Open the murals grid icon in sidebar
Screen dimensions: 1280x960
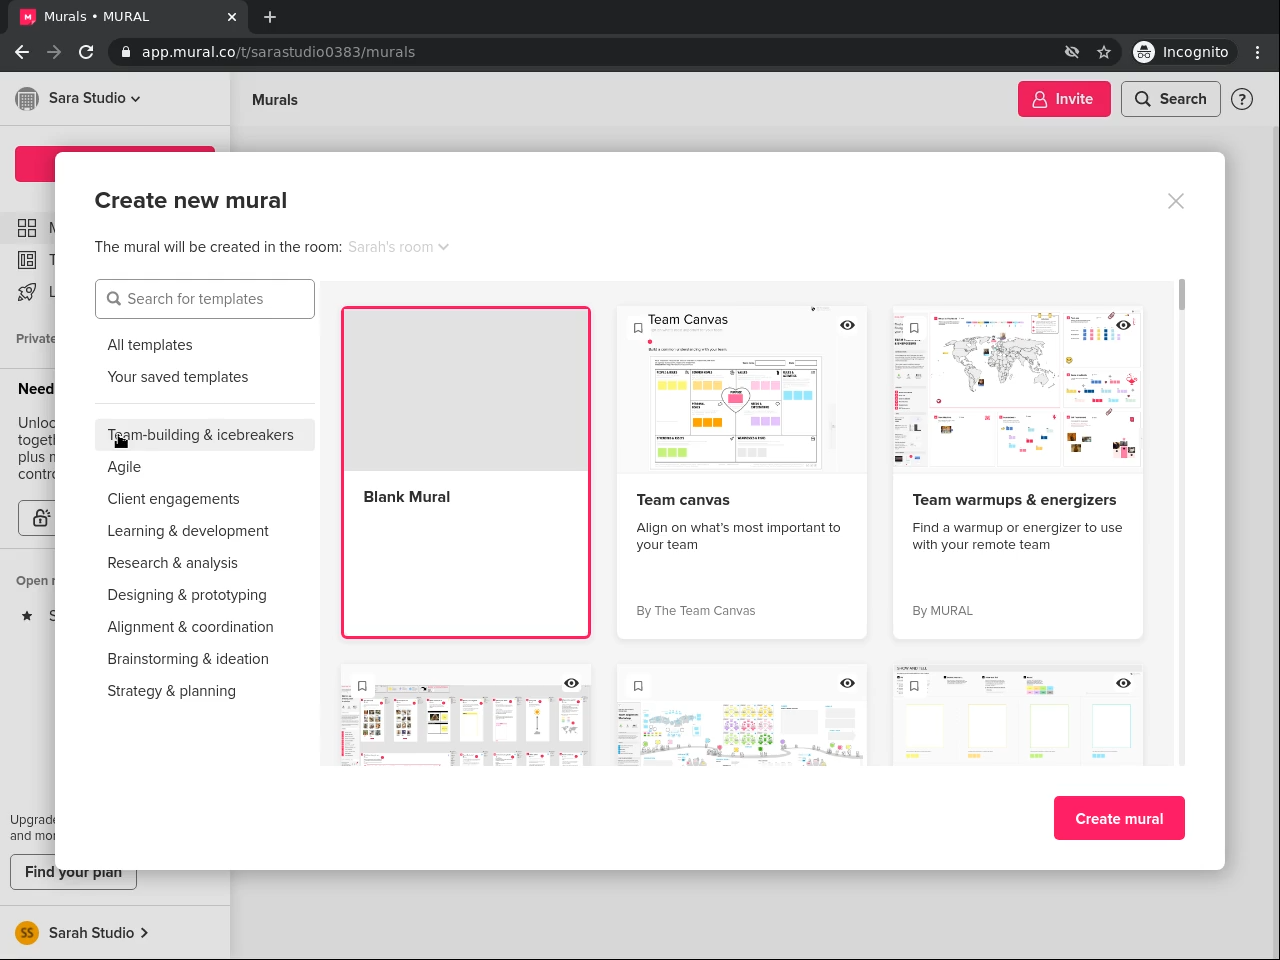27,228
